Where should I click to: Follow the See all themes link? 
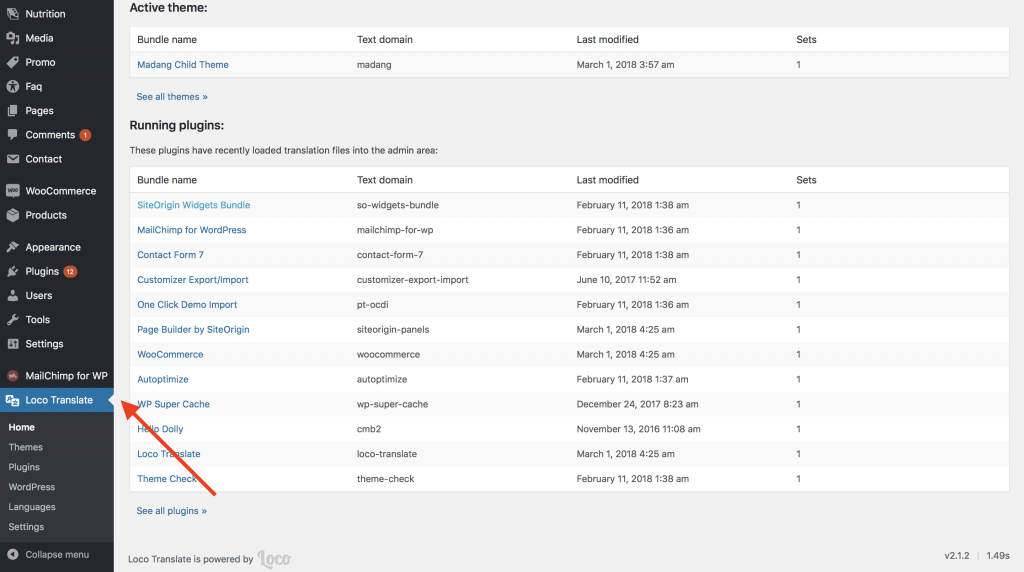pos(172,97)
